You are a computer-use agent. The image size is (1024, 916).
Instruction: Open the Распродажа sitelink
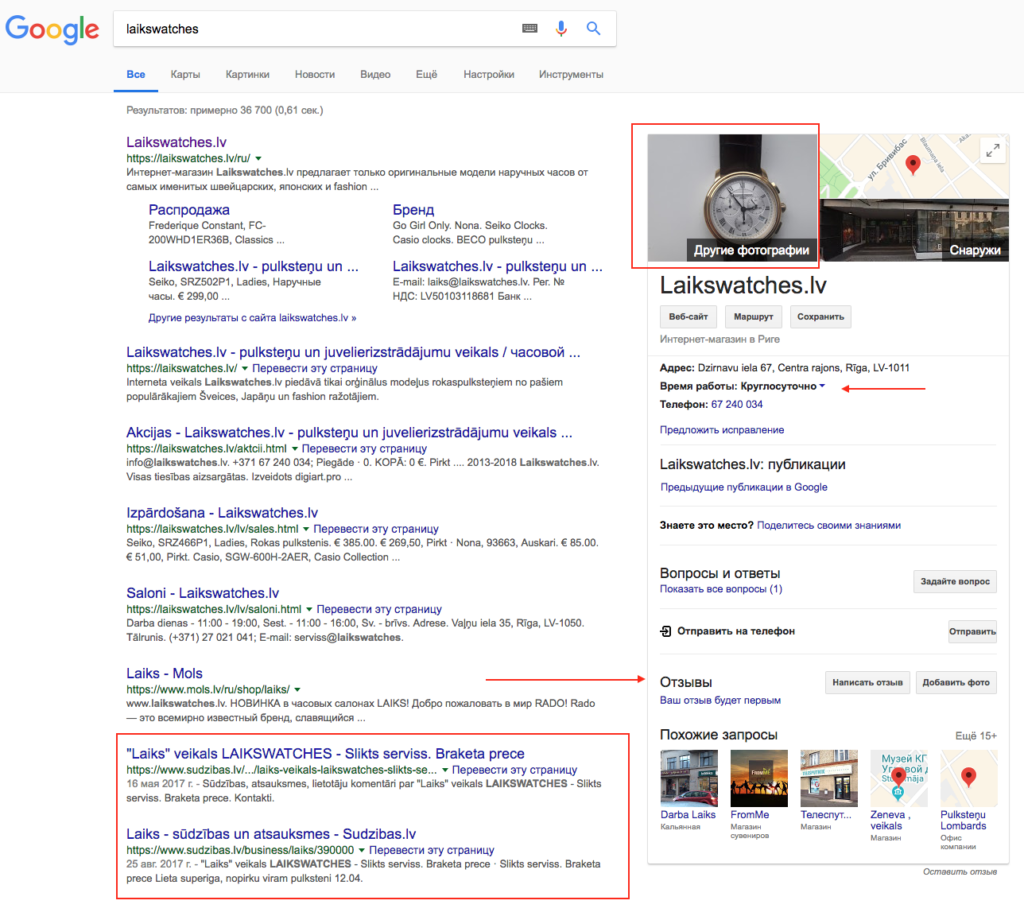[x=189, y=210]
